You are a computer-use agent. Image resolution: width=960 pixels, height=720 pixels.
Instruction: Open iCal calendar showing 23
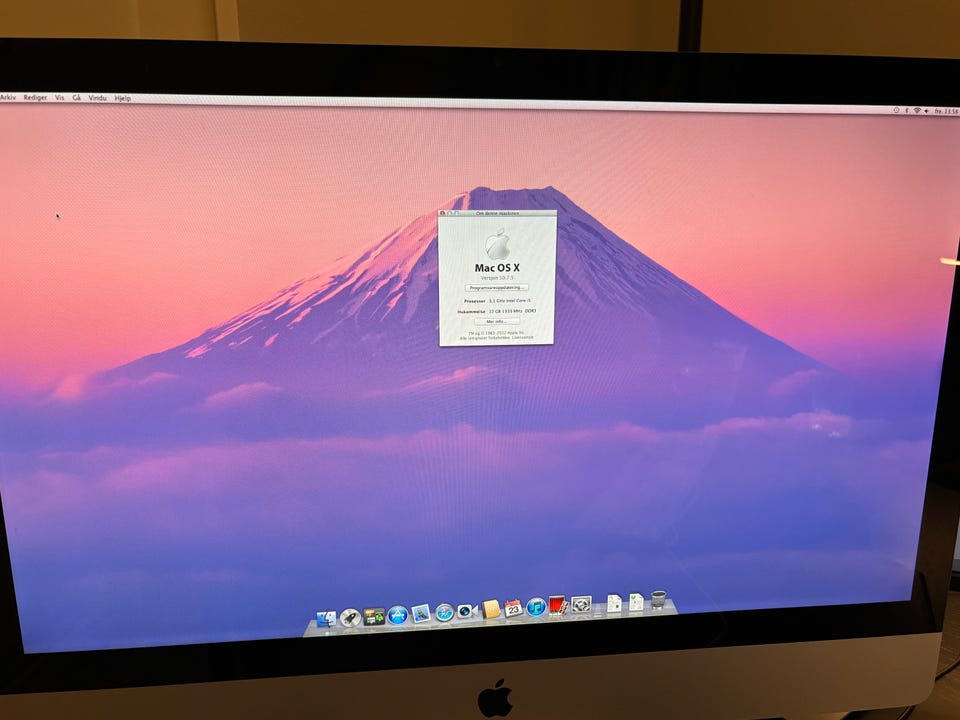[x=513, y=608]
